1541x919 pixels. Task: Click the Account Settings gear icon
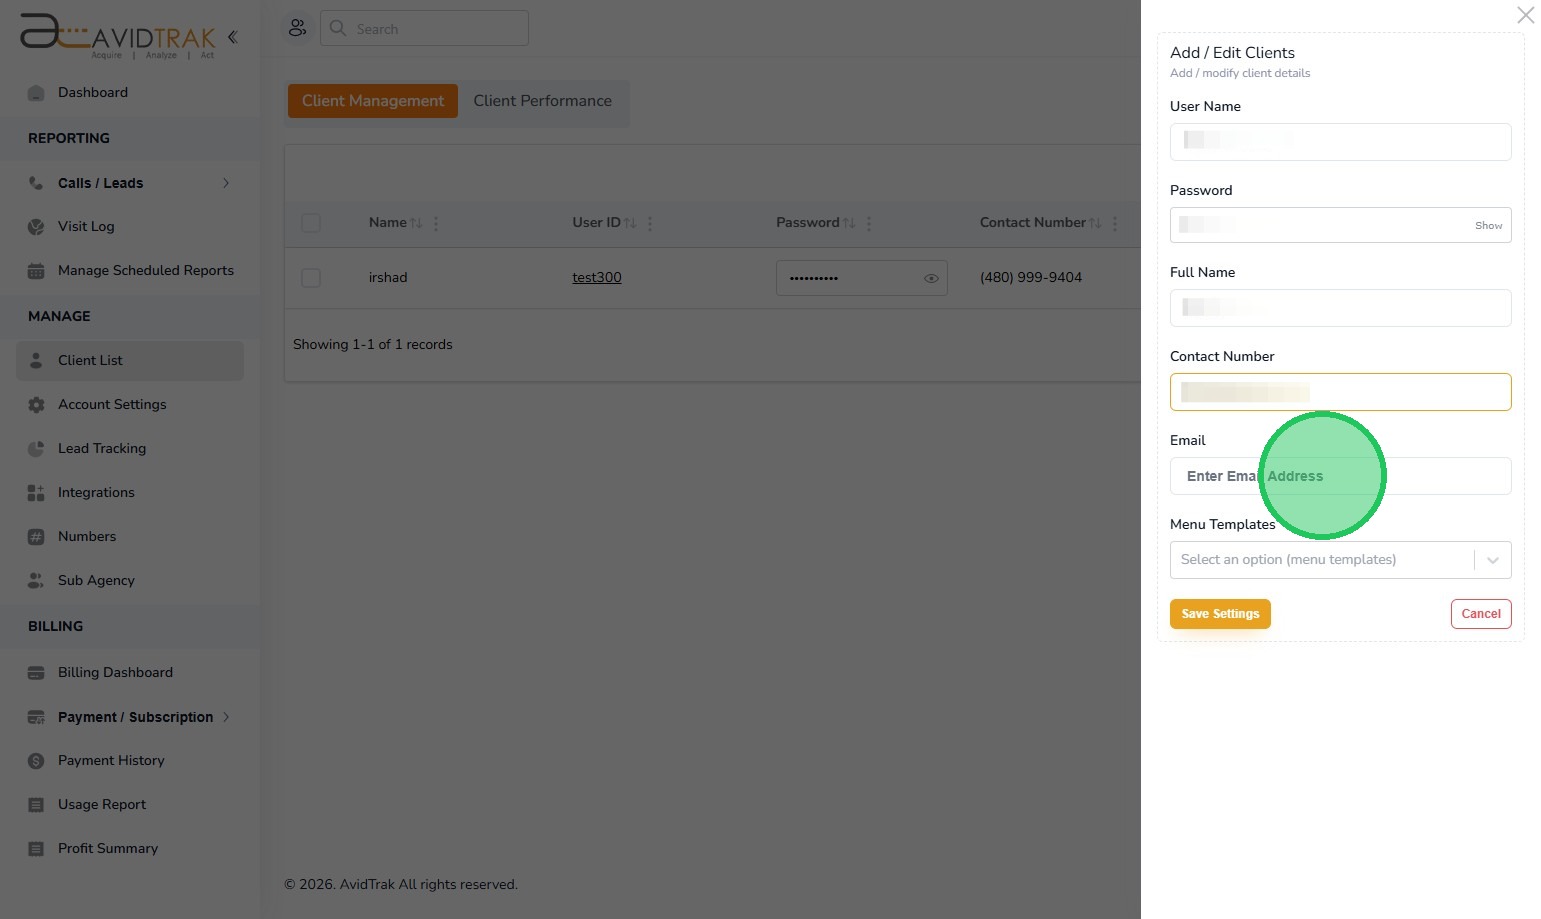tap(36, 405)
